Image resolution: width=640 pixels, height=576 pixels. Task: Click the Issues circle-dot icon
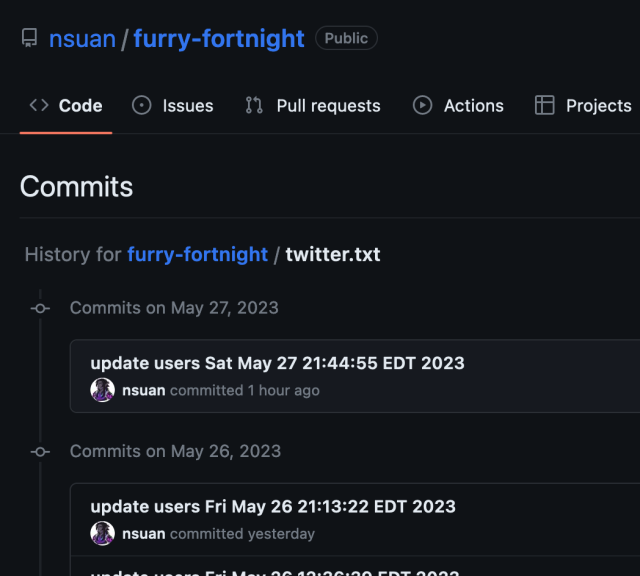click(142, 105)
